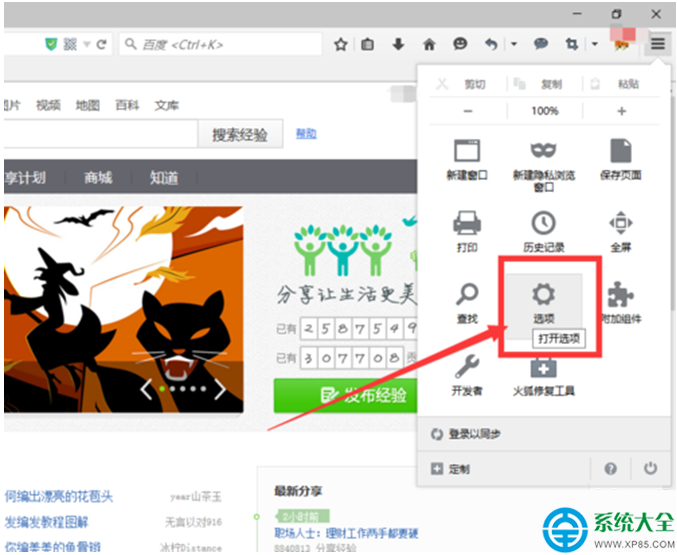Screen dimensions: 677x555
Task: Click 查找 magnifier find icon
Action: [467, 295]
